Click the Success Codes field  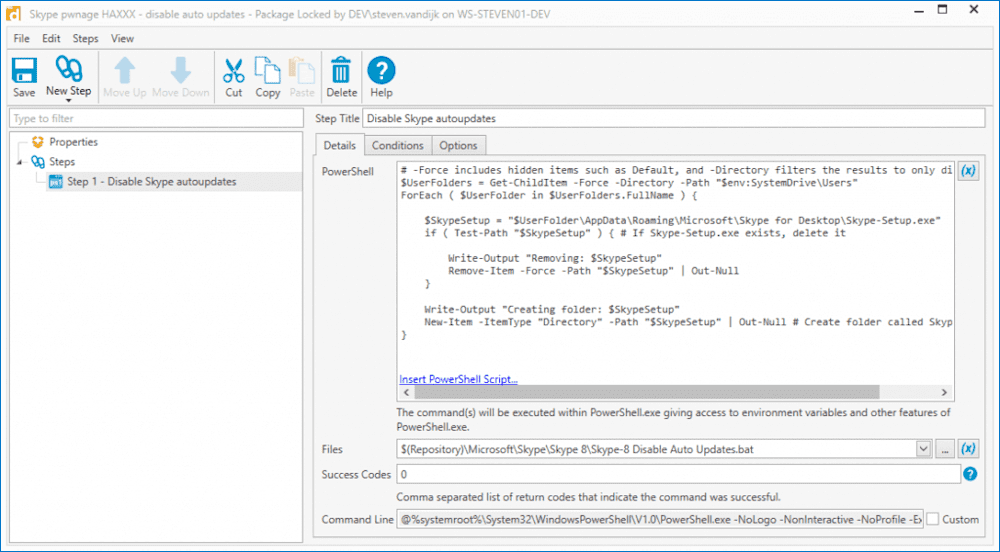679,474
